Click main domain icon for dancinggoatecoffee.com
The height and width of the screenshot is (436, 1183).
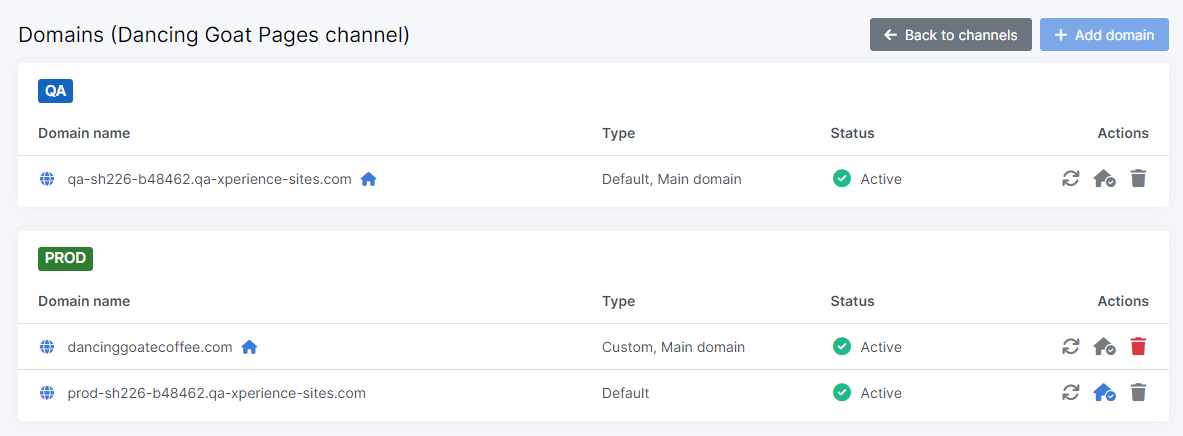pos(1104,347)
